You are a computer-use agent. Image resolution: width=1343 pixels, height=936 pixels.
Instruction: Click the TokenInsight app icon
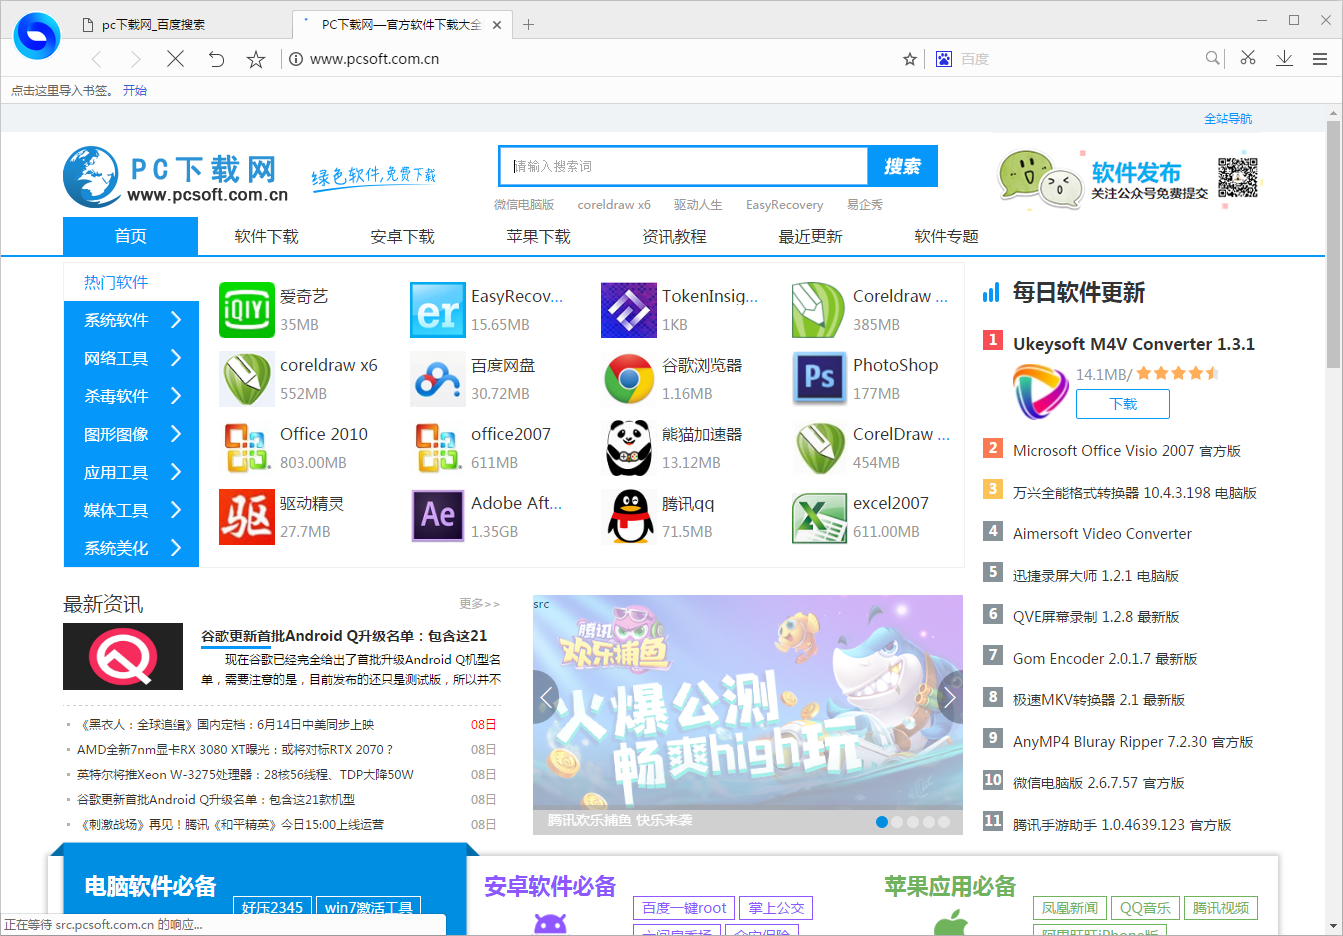629,310
